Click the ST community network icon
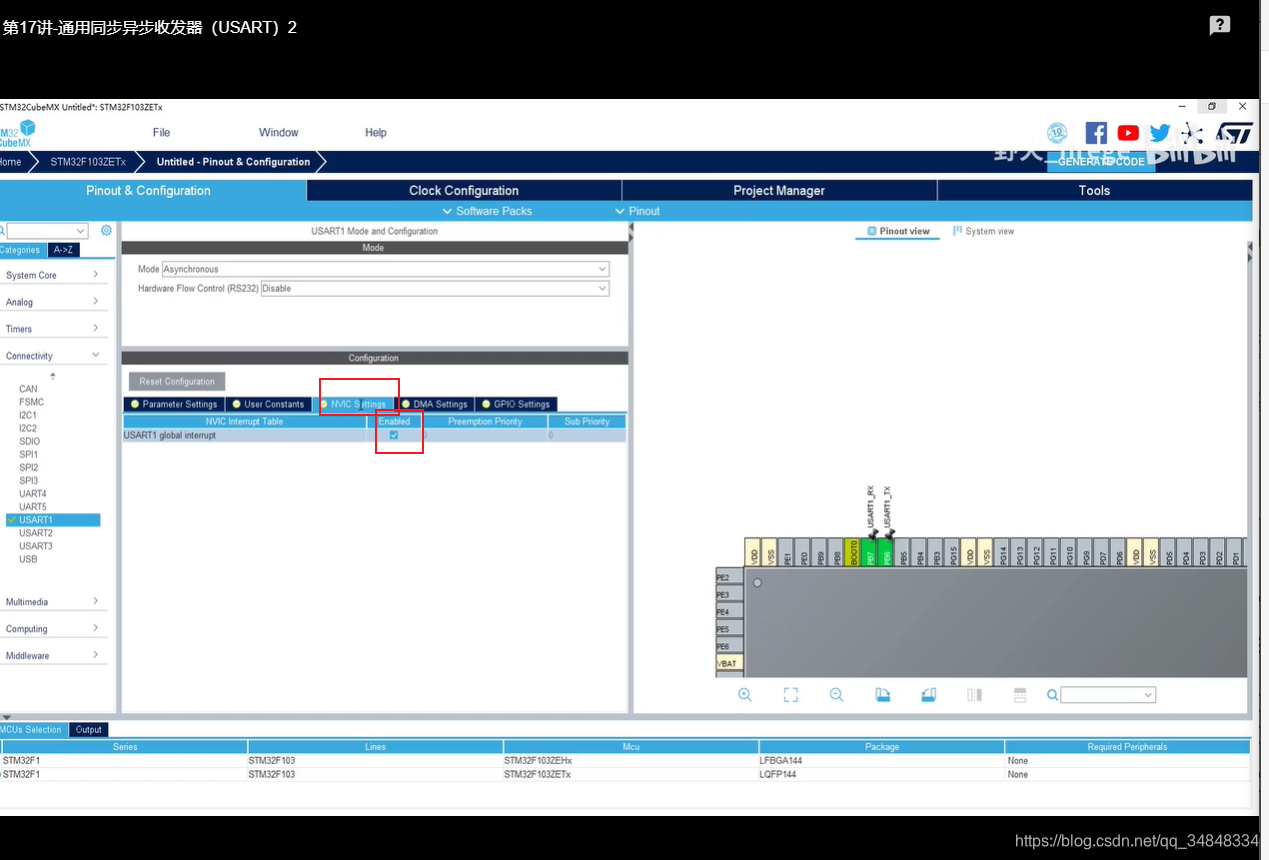 pos(1191,133)
